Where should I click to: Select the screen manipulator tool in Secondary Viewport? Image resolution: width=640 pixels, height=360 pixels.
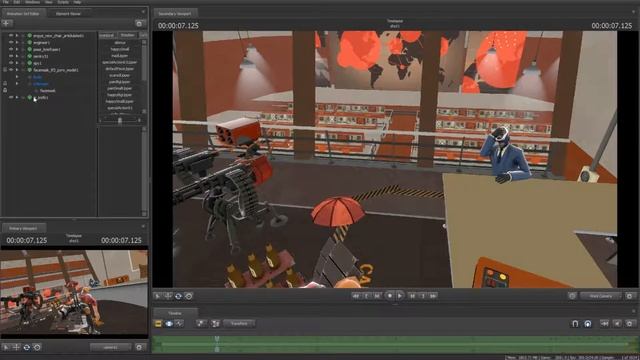[x=189, y=296]
